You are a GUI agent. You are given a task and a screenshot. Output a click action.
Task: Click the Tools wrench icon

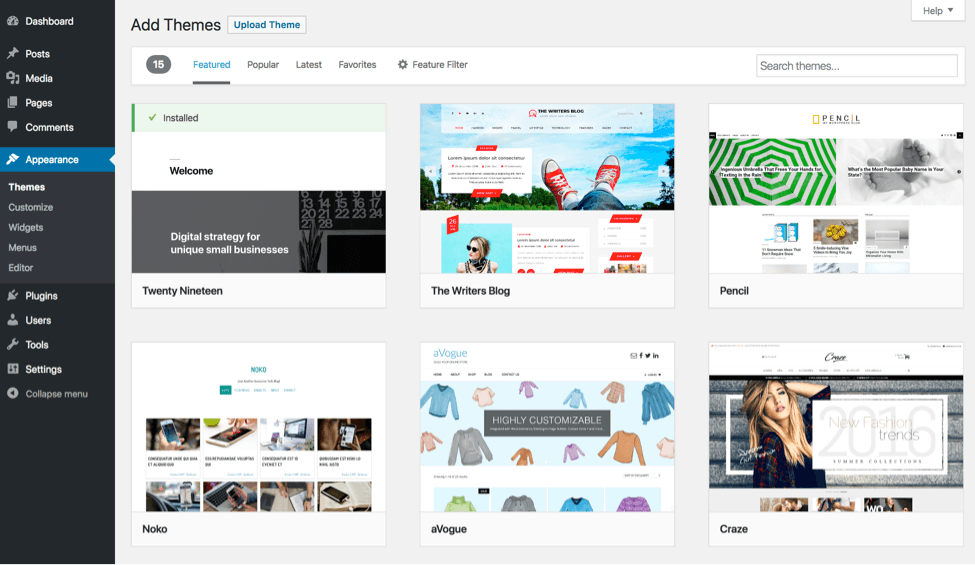click(12, 344)
